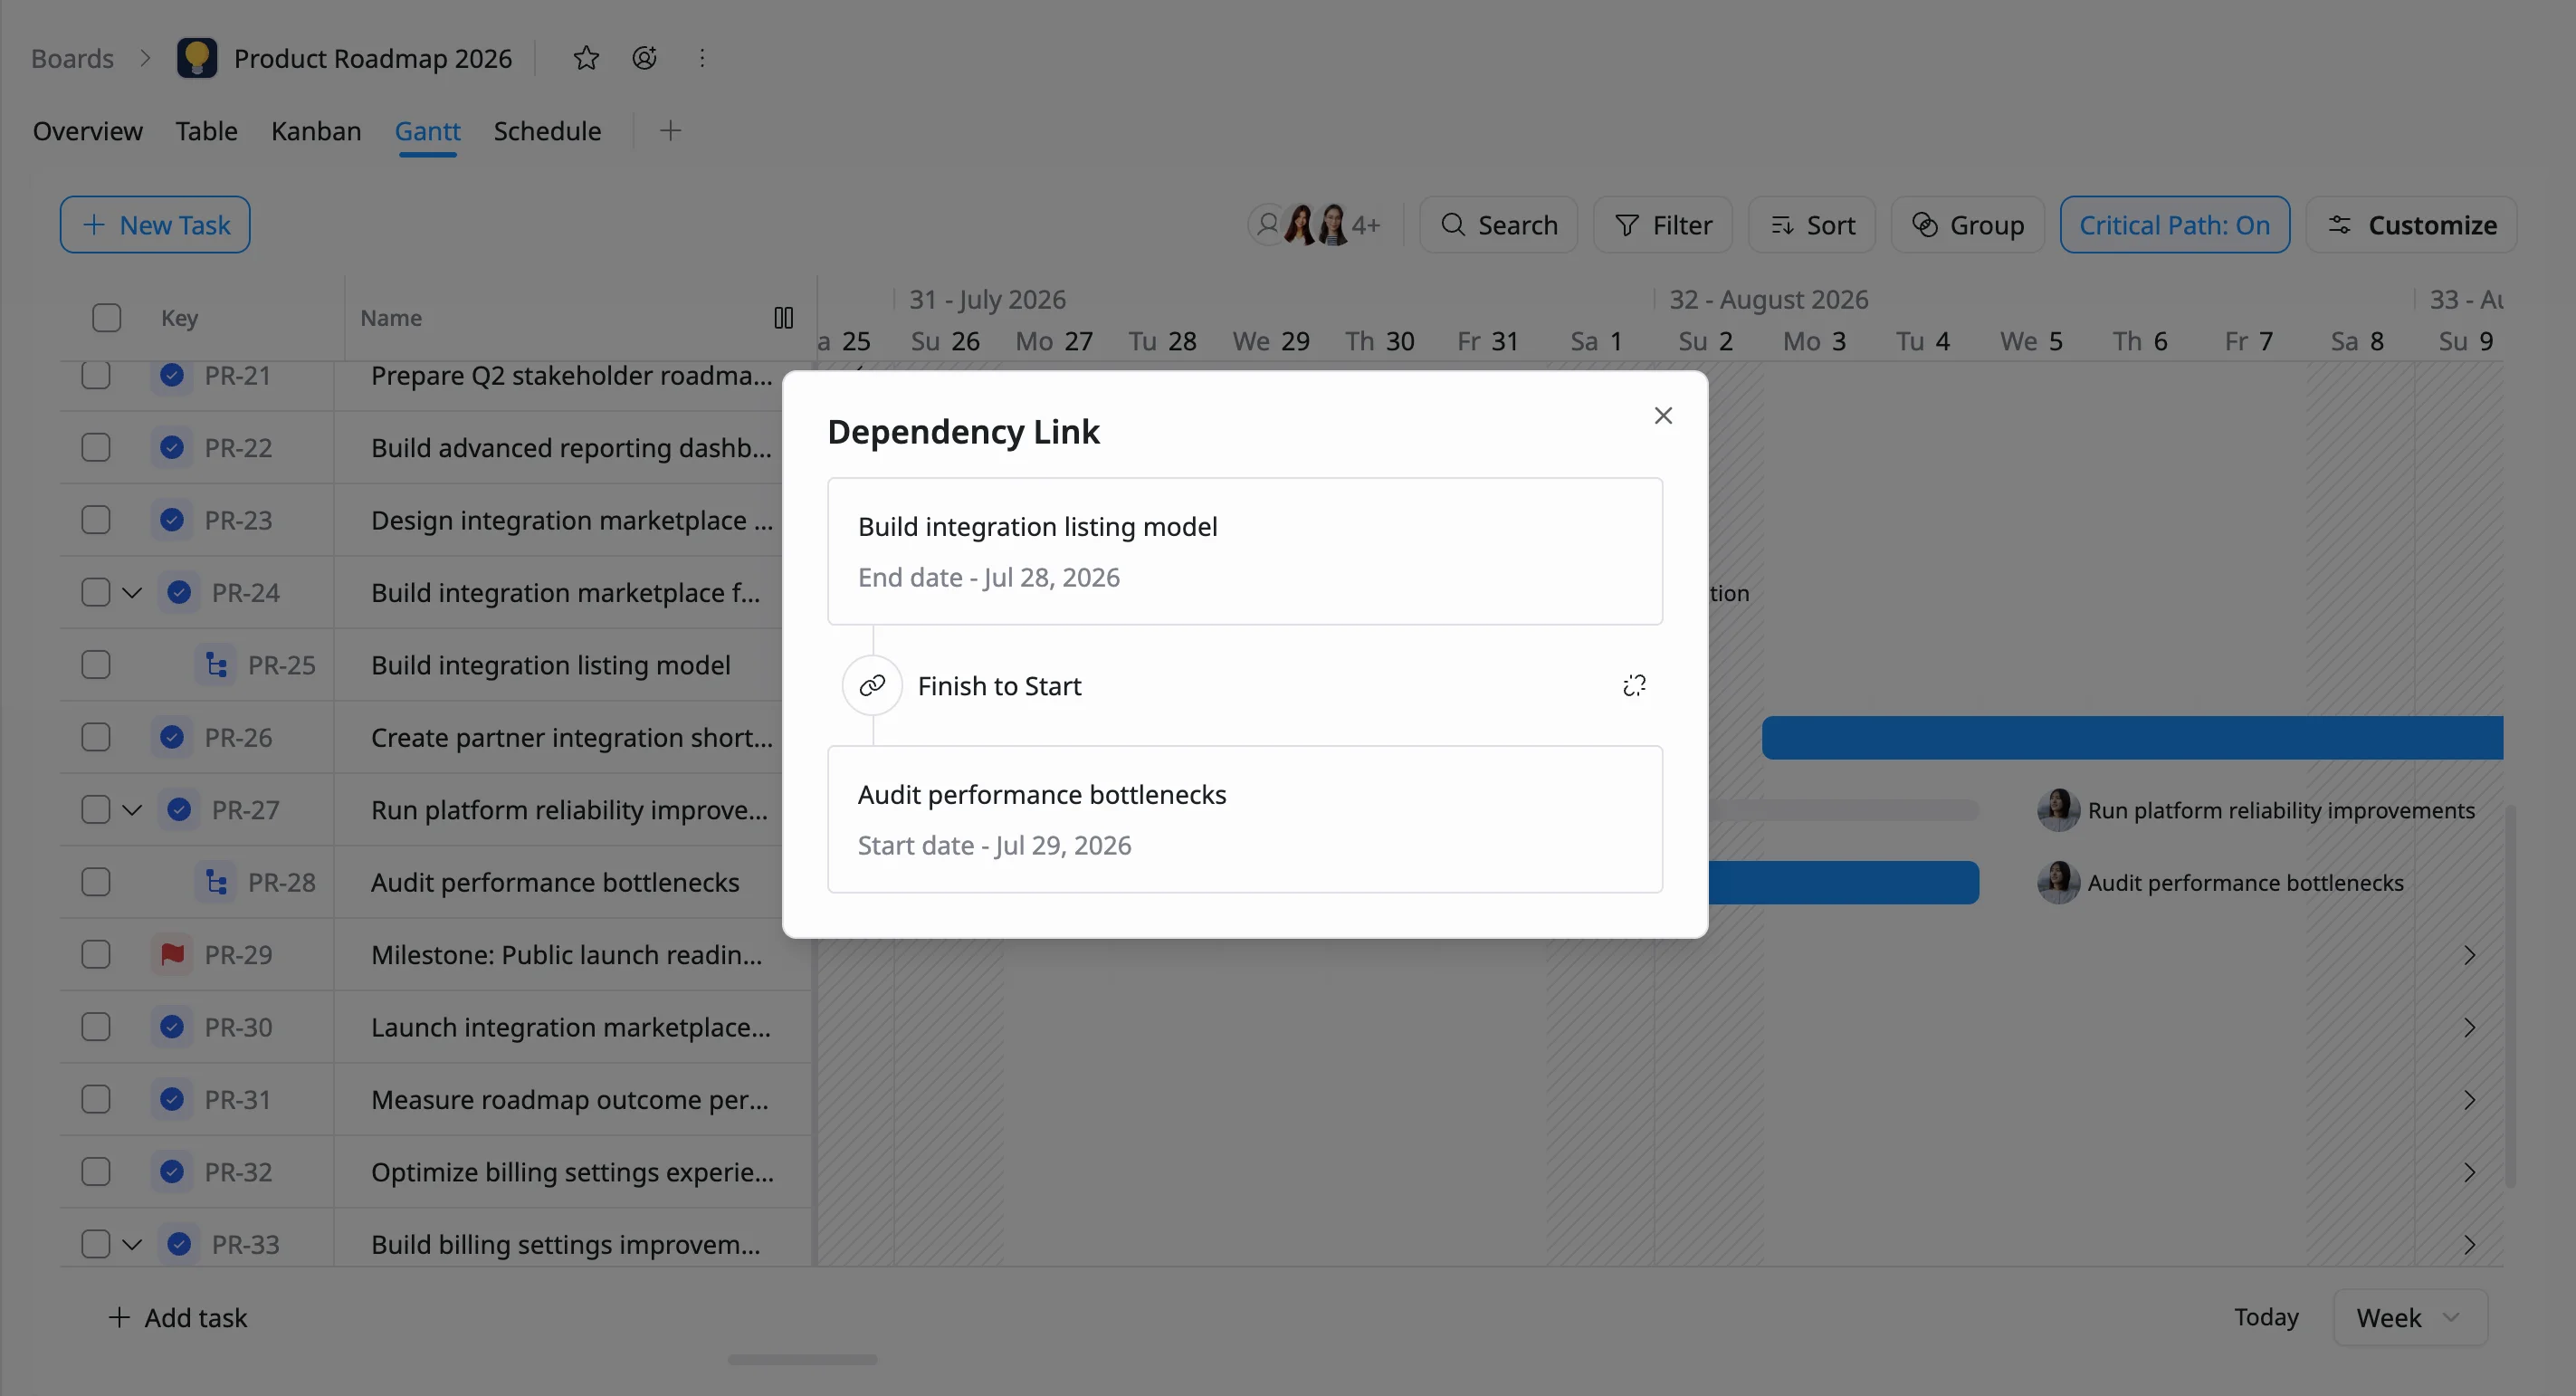Check the PR-22 row checkbox
Viewport: 2576px width, 1396px height.
(x=96, y=448)
